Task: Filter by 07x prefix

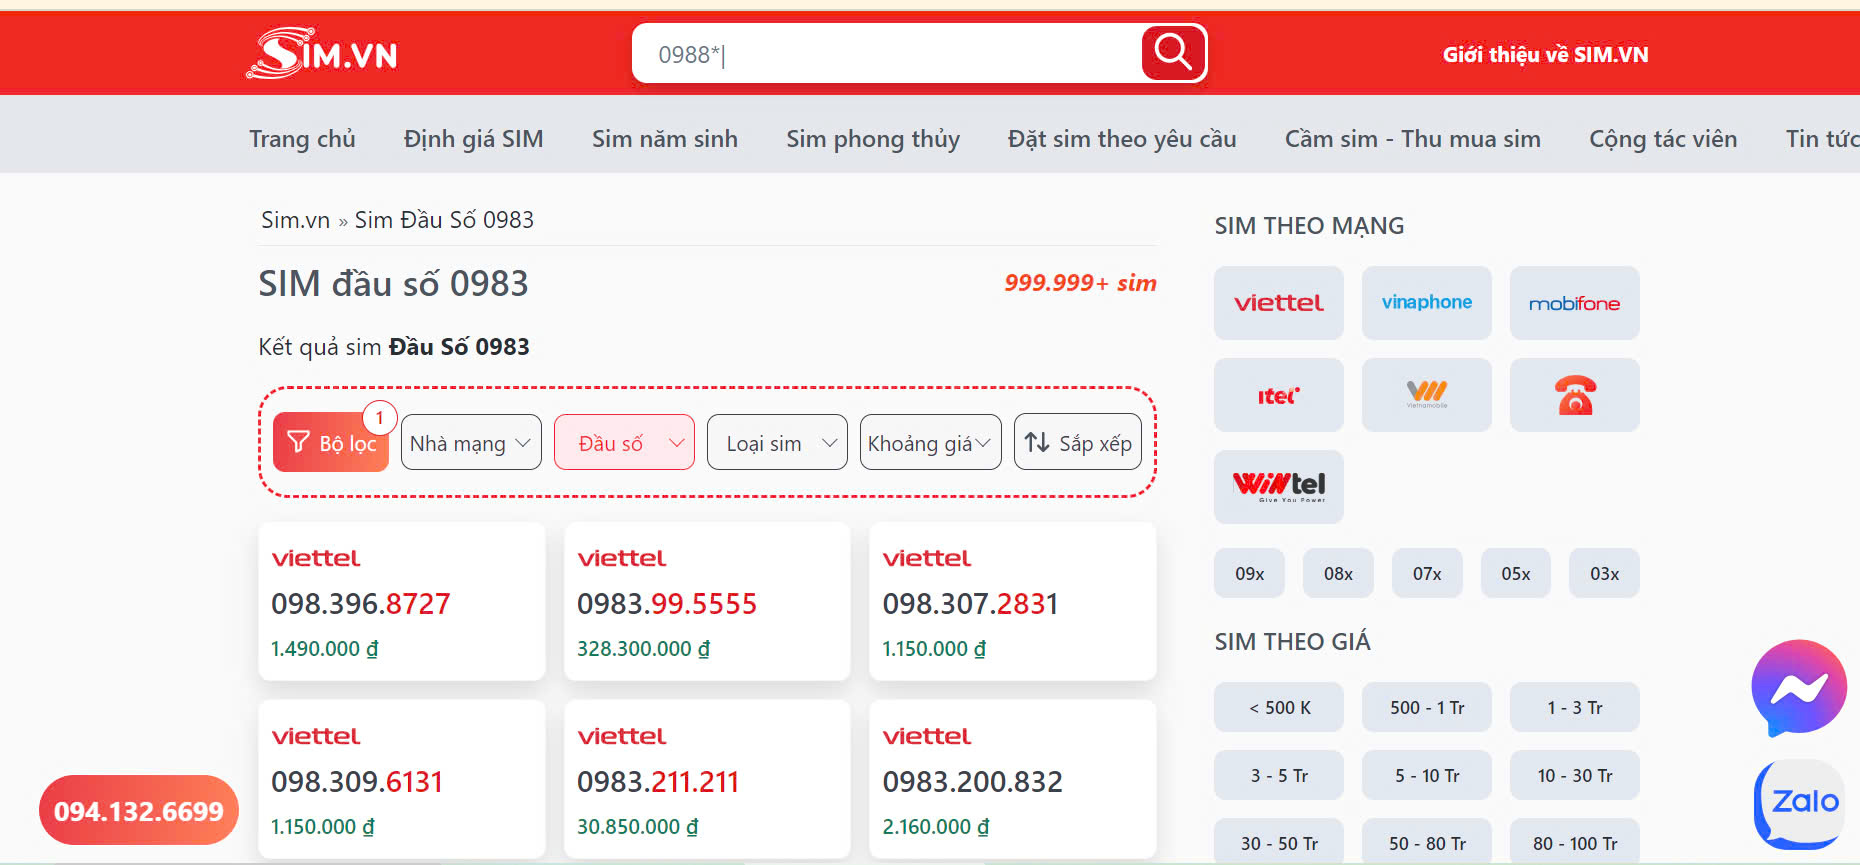Action: tap(1427, 573)
